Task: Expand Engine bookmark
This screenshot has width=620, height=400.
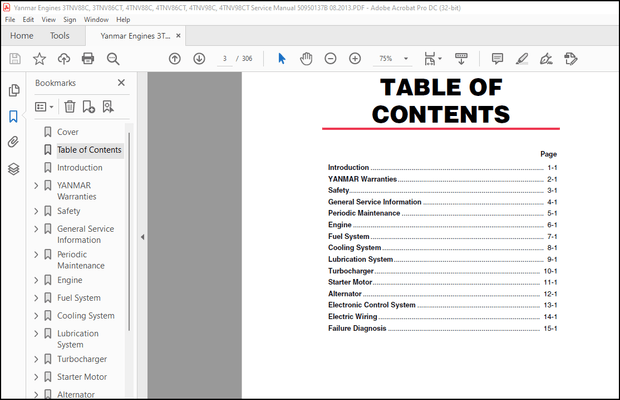Action: point(36,280)
